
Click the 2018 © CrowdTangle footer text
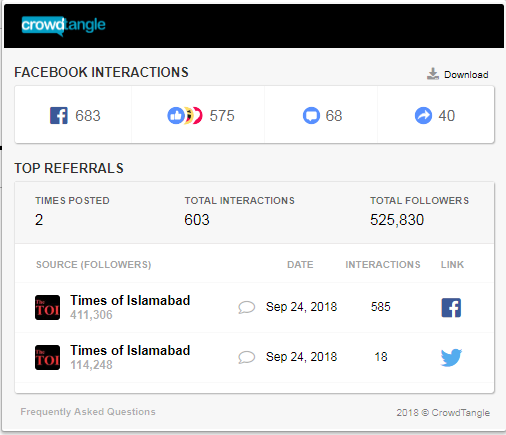pos(443,413)
